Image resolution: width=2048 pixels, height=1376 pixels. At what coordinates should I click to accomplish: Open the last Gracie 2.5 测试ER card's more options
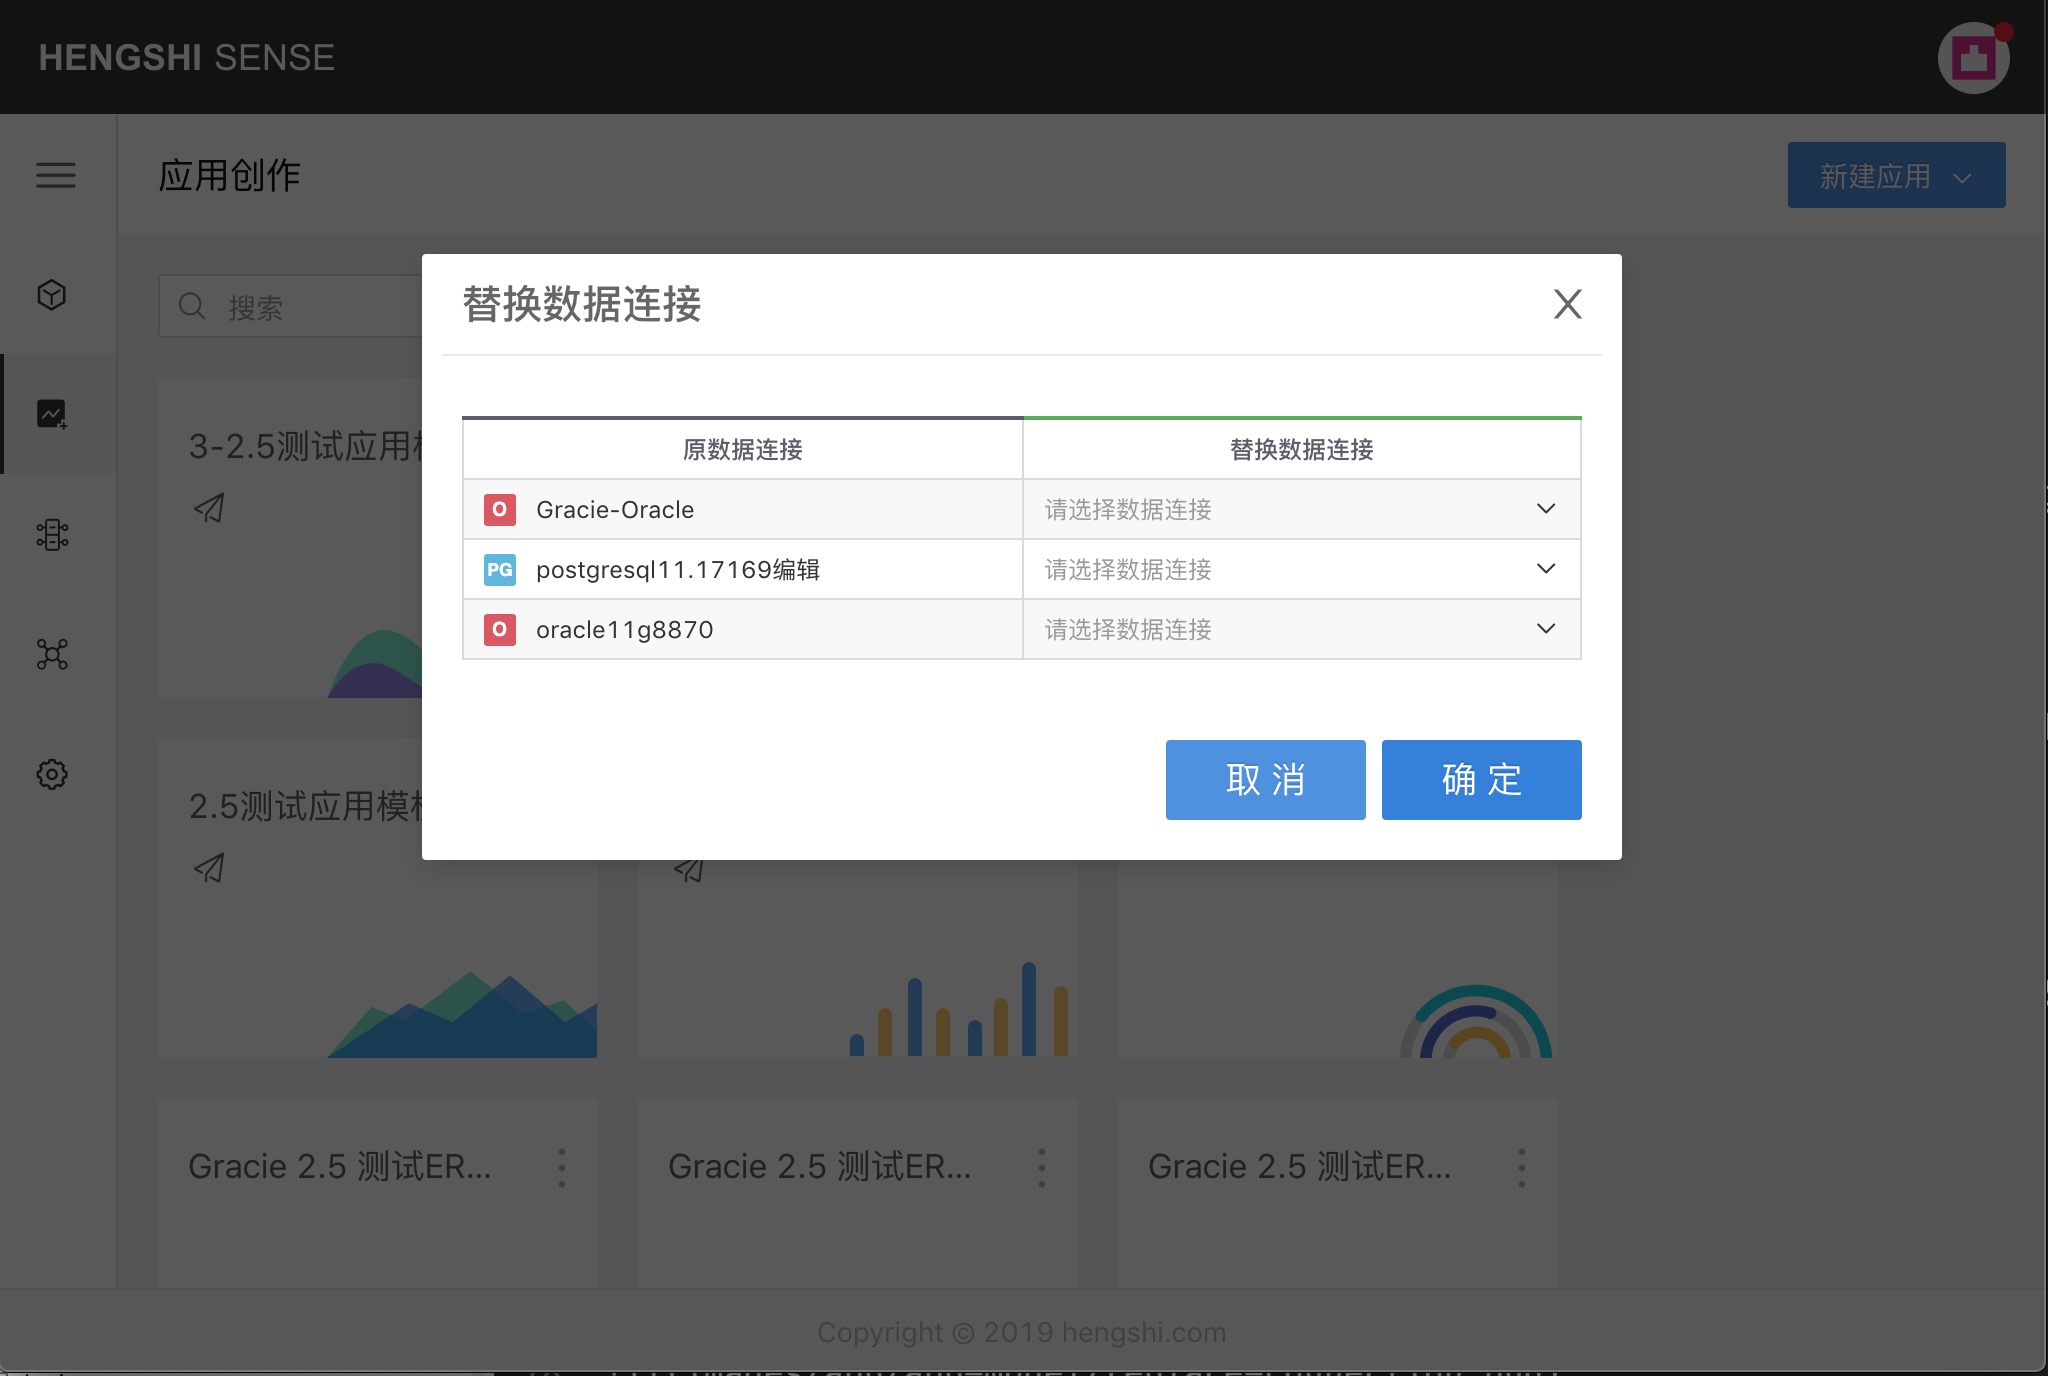pyautogui.click(x=1522, y=1168)
